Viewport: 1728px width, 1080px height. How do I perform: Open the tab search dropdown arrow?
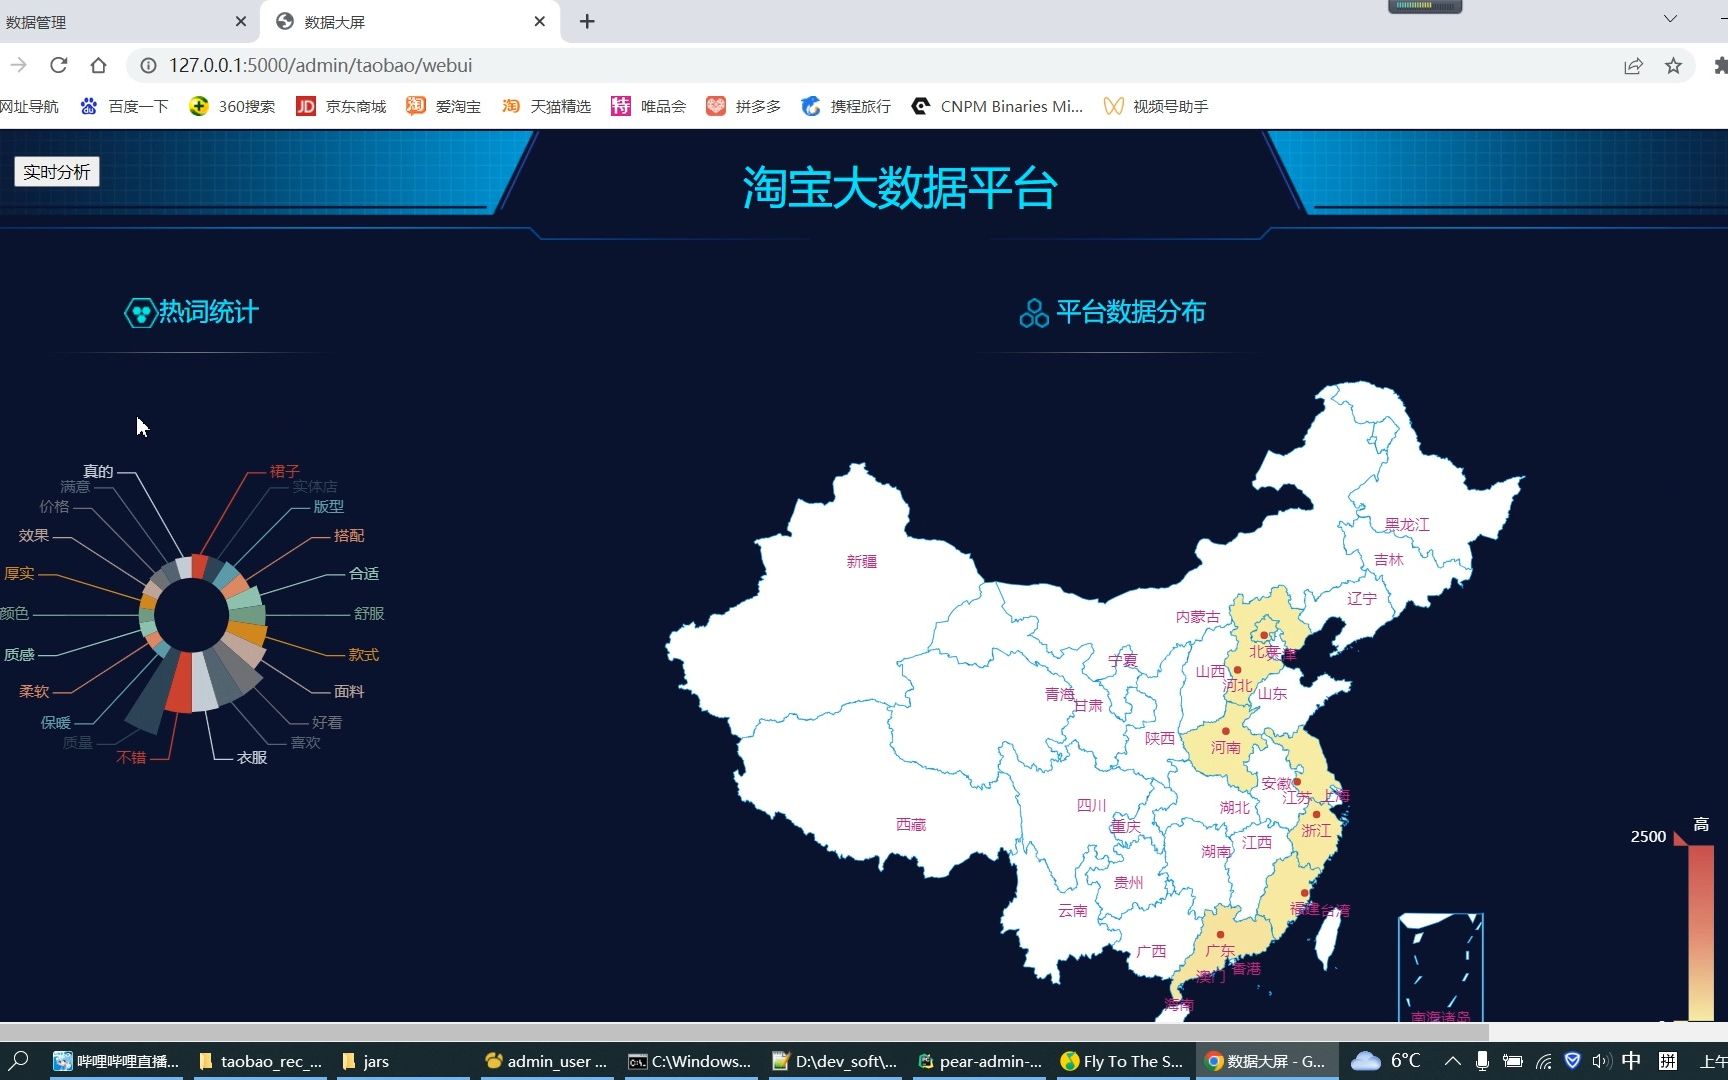pyautogui.click(x=1670, y=19)
